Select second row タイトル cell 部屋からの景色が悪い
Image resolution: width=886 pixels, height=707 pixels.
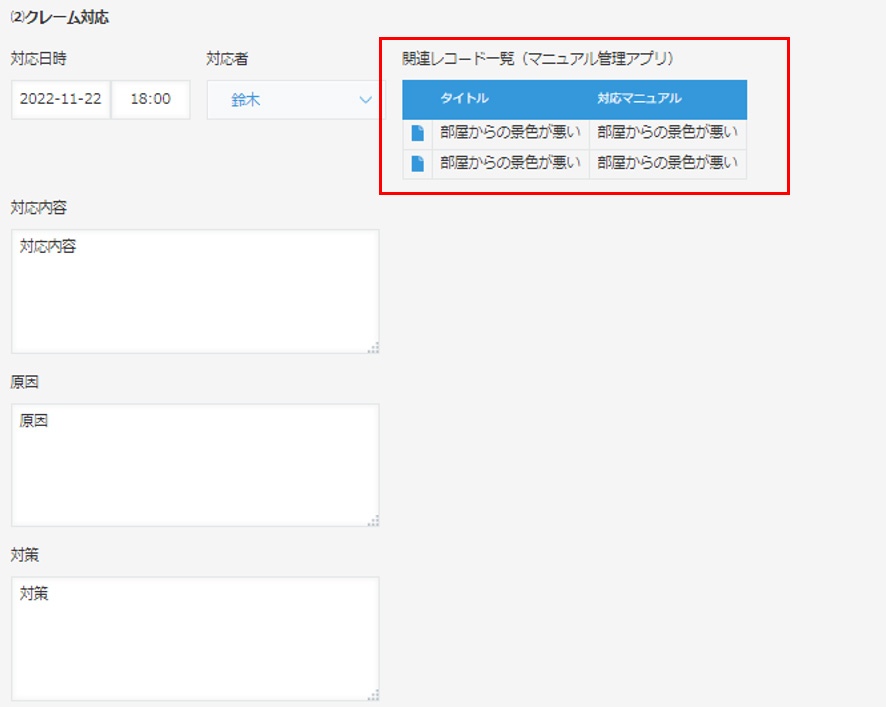(x=510, y=163)
